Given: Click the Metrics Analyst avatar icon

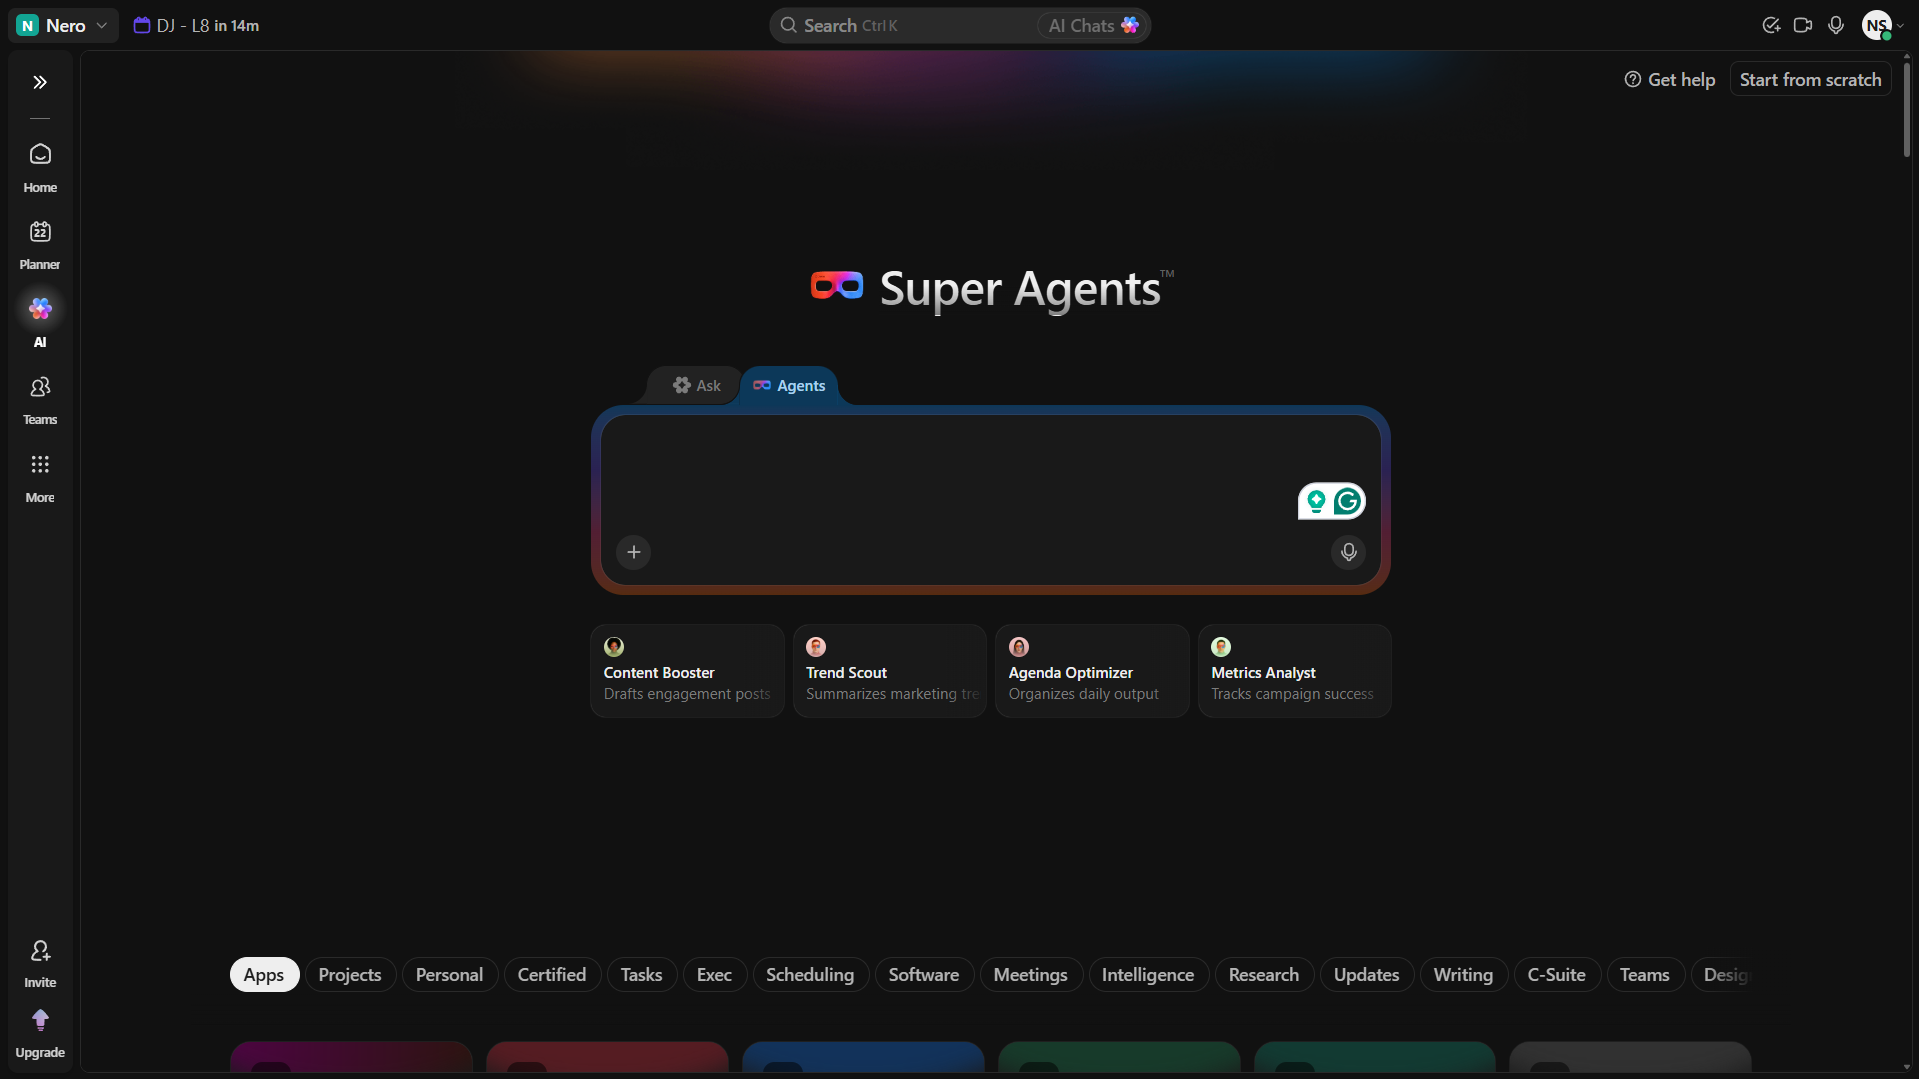Looking at the screenshot, I should click(x=1221, y=647).
